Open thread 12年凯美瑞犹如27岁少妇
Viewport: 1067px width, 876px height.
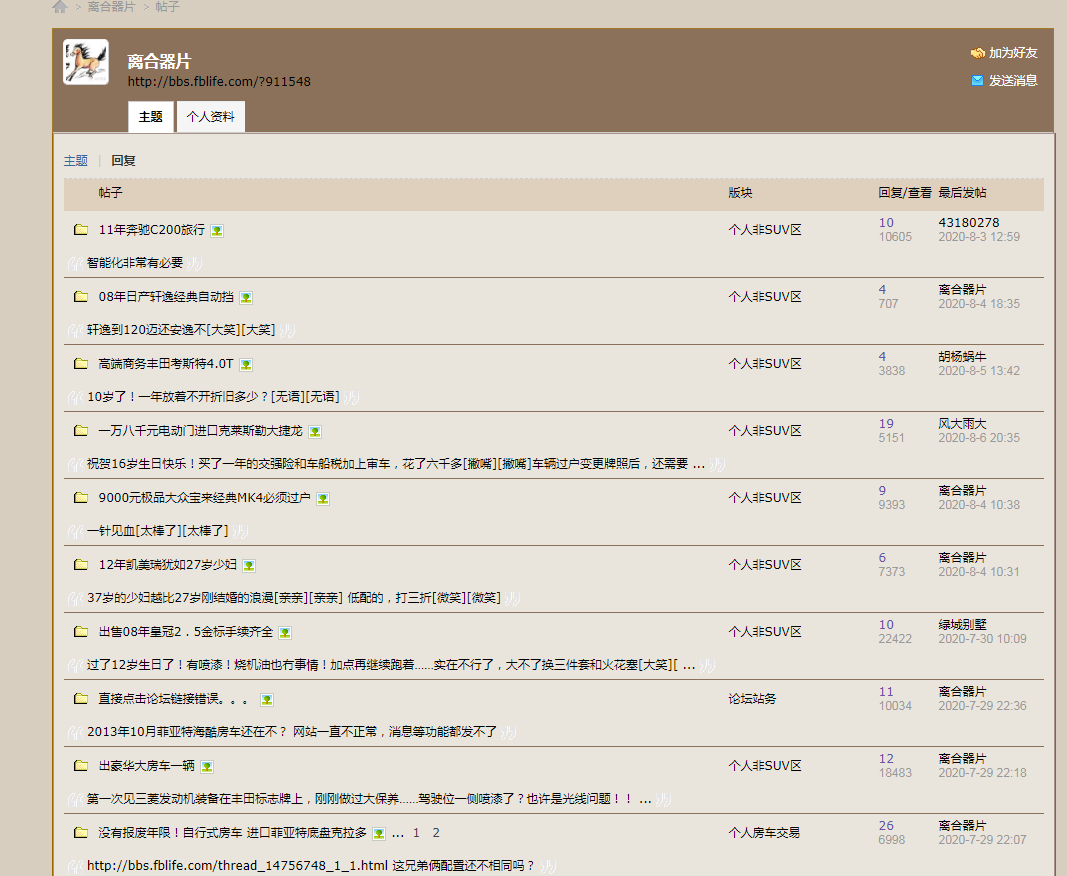pyautogui.click(x=167, y=565)
